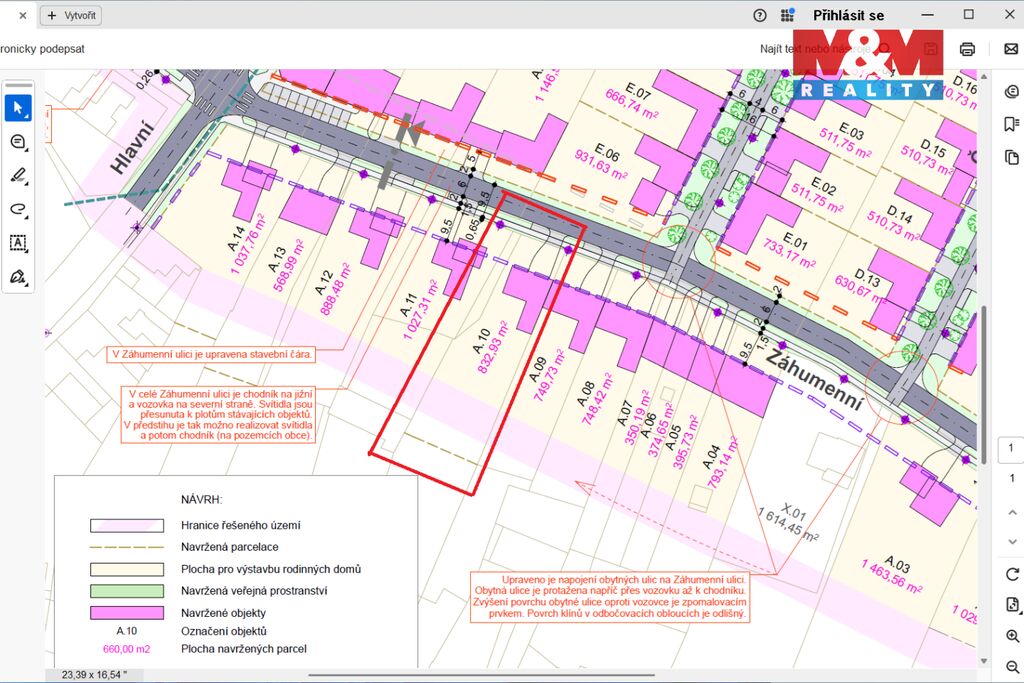The width and height of the screenshot is (1024, 683).
Task: Open the fill and sign pen tool
Action: (x=18, y=277)
